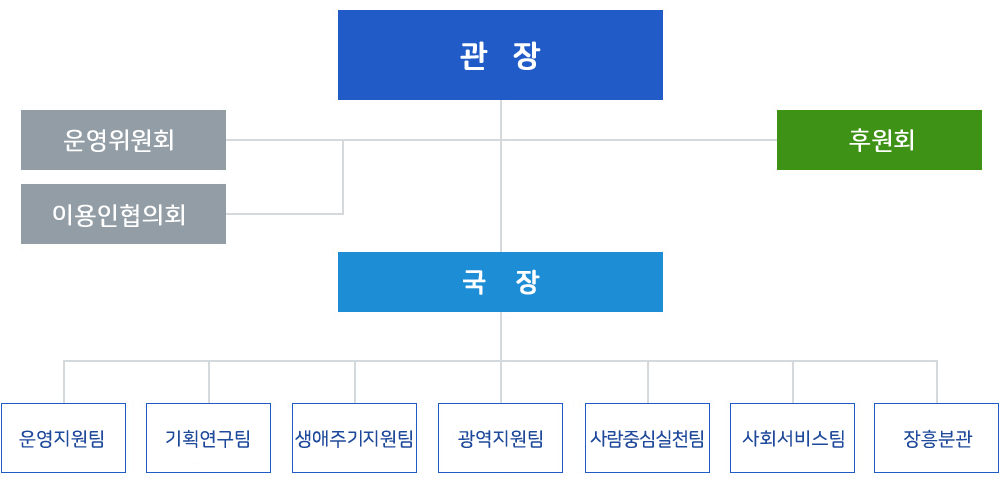The image size is (1000, 501).
Task: Select the 사회서비스팀 box
Action: (x=792, y=438)
